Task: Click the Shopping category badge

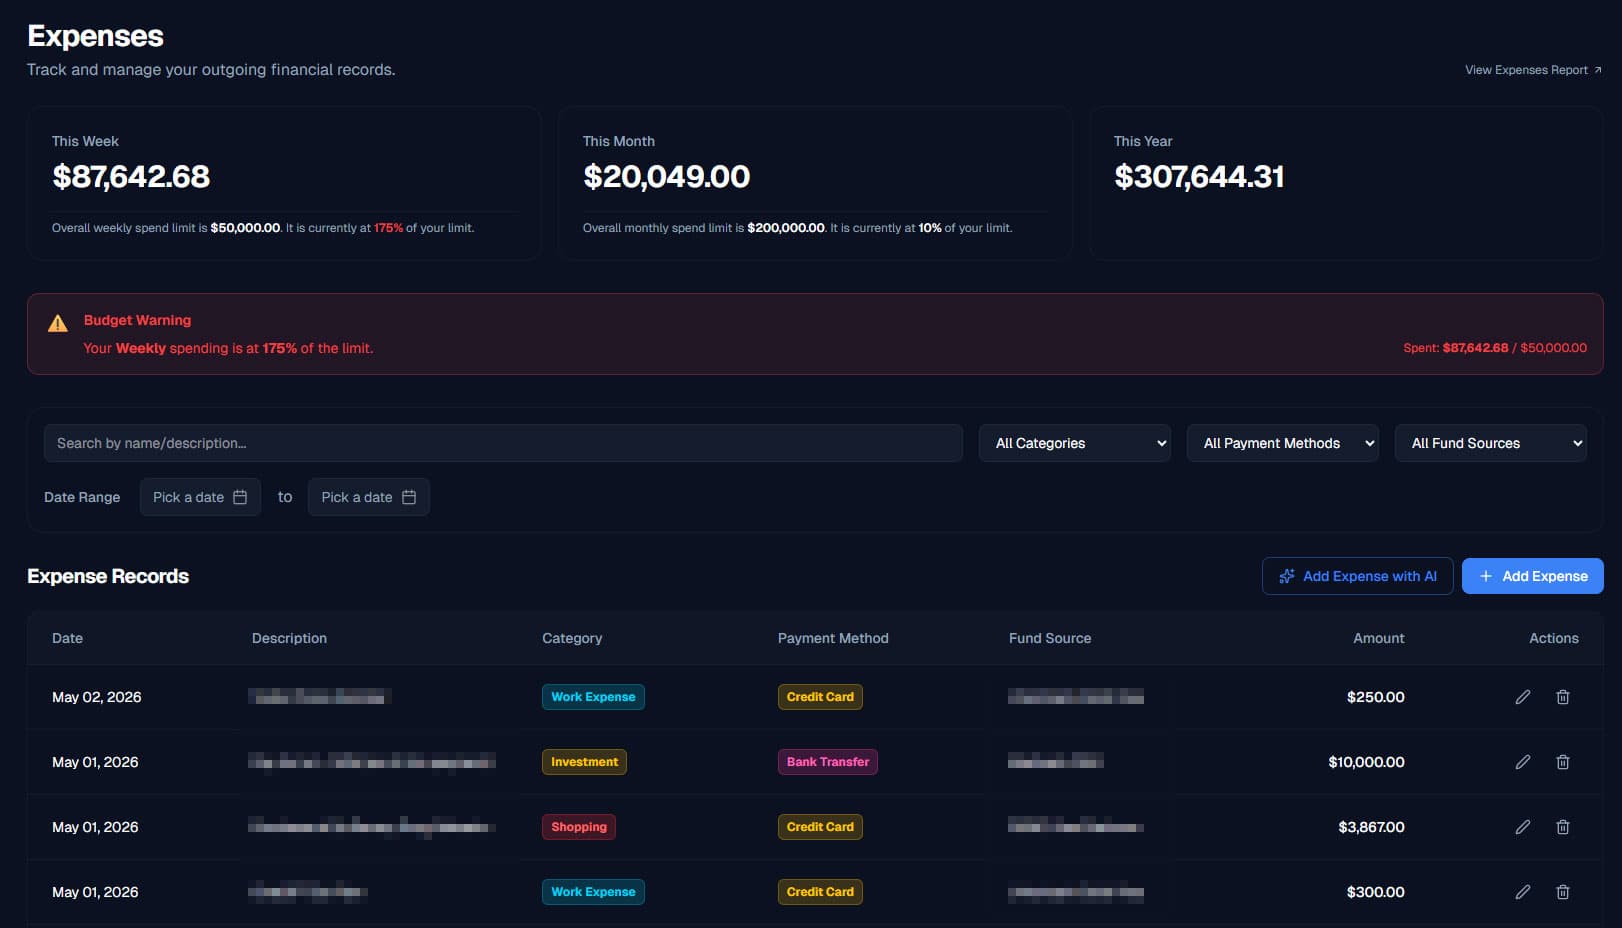Action: 578,827
